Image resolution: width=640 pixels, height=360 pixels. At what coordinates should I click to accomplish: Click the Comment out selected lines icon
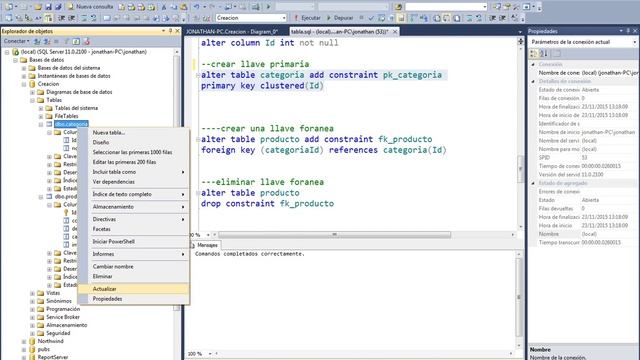coord(469,18)
